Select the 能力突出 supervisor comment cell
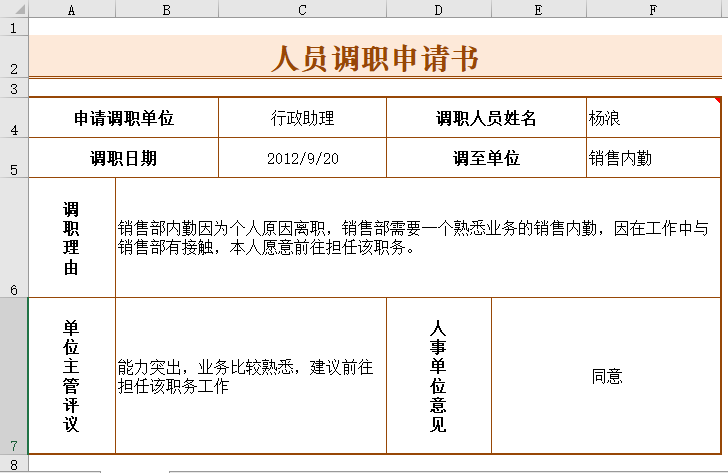This screenshot has width=728, height=473. (x=250, y=376)
